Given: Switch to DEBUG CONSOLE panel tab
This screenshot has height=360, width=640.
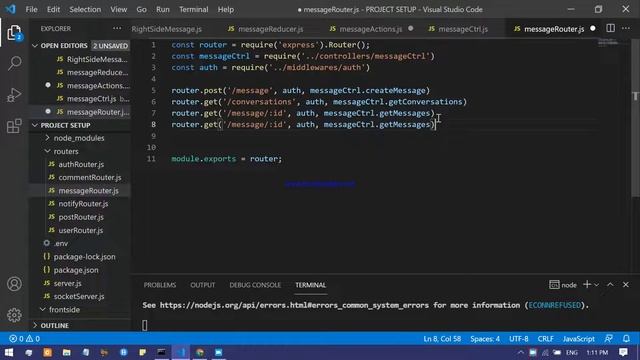Looking at the screenshot, I should pyautogui.click(x=255, y=285).
